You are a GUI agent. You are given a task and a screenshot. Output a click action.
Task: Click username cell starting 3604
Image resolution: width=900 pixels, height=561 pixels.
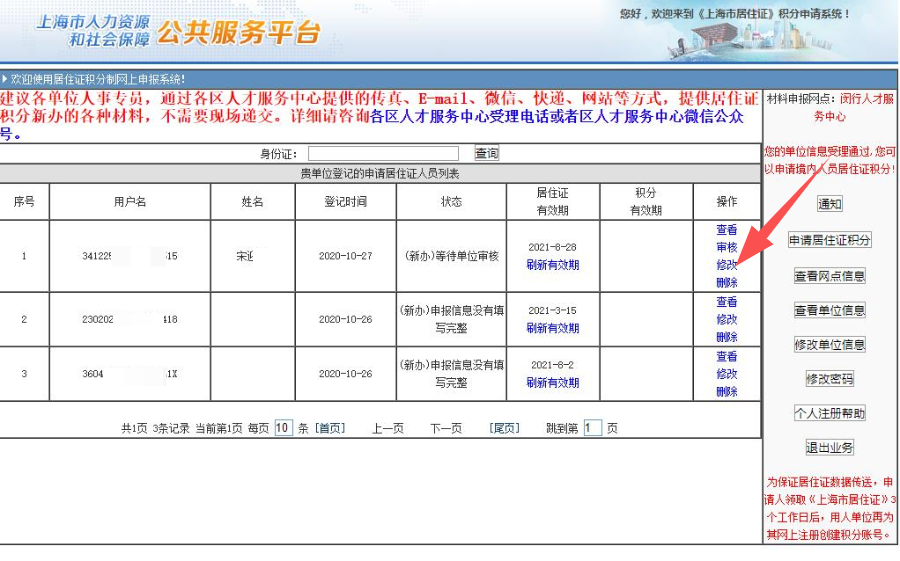130,374
